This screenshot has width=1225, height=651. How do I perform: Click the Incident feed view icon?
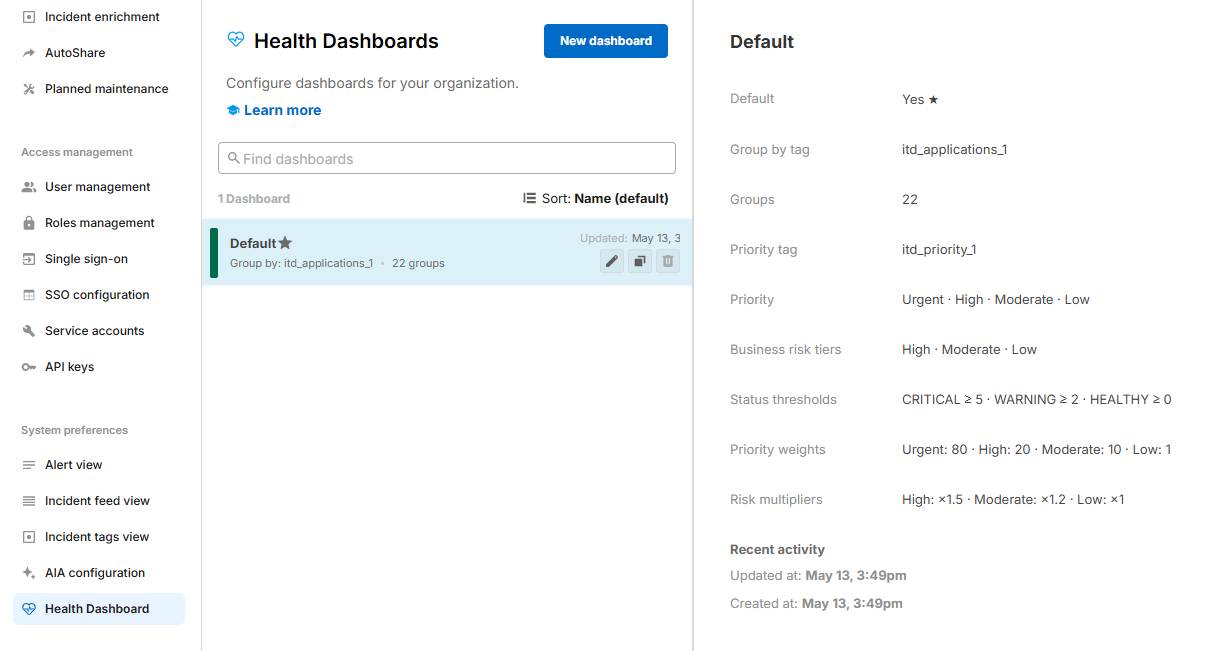pyautogui.click(x=29, y=501)
